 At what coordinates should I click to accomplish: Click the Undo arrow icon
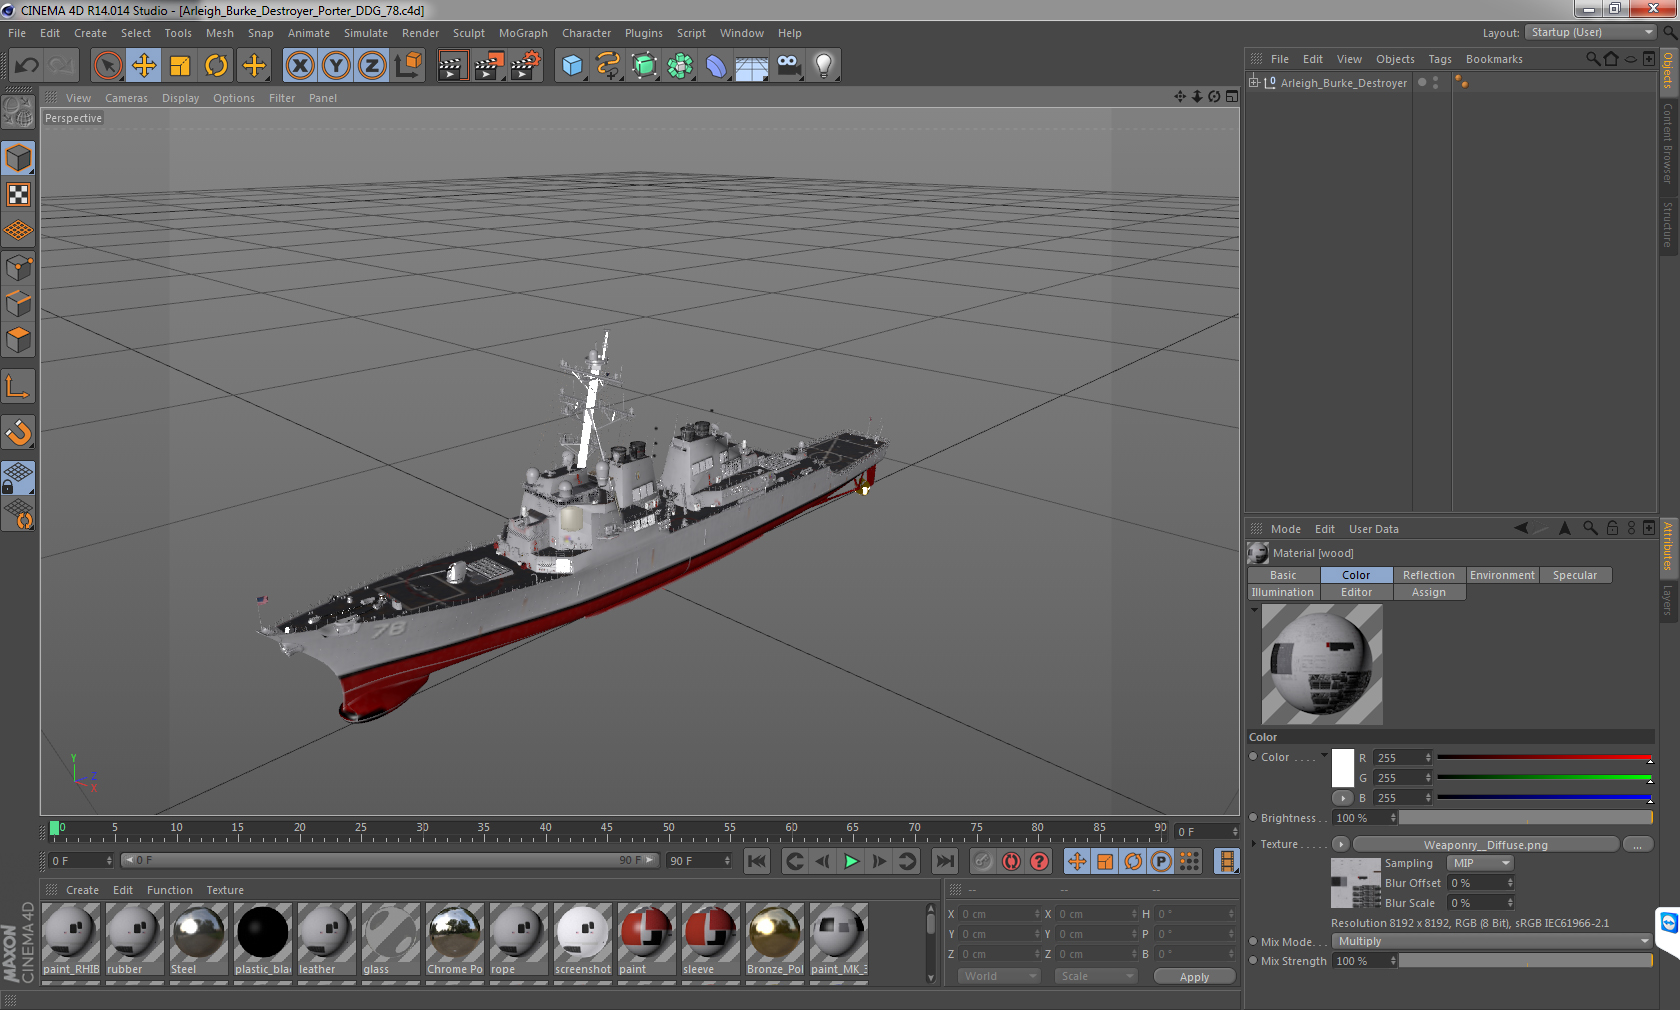tap(26, 66)
